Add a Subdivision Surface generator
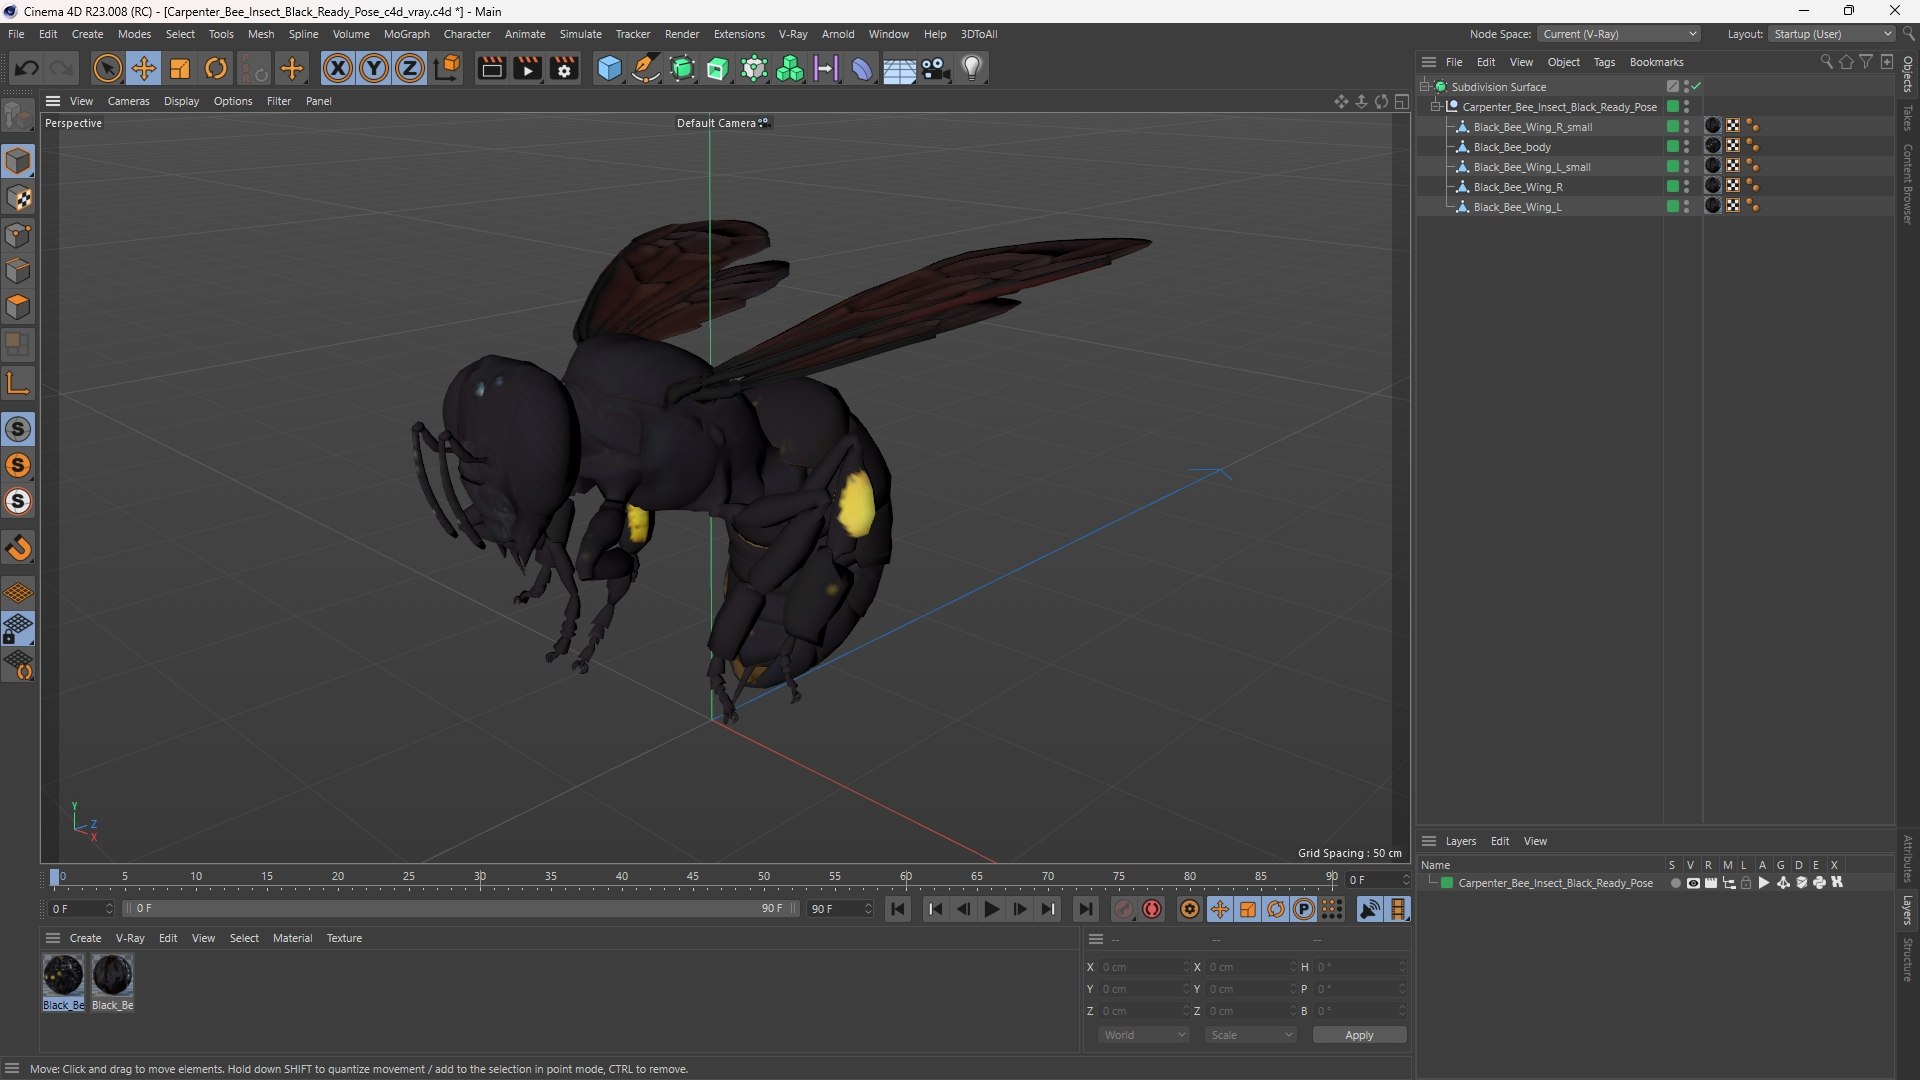This screenshot has width=1920, height=1080. click(x=682, y=68)
